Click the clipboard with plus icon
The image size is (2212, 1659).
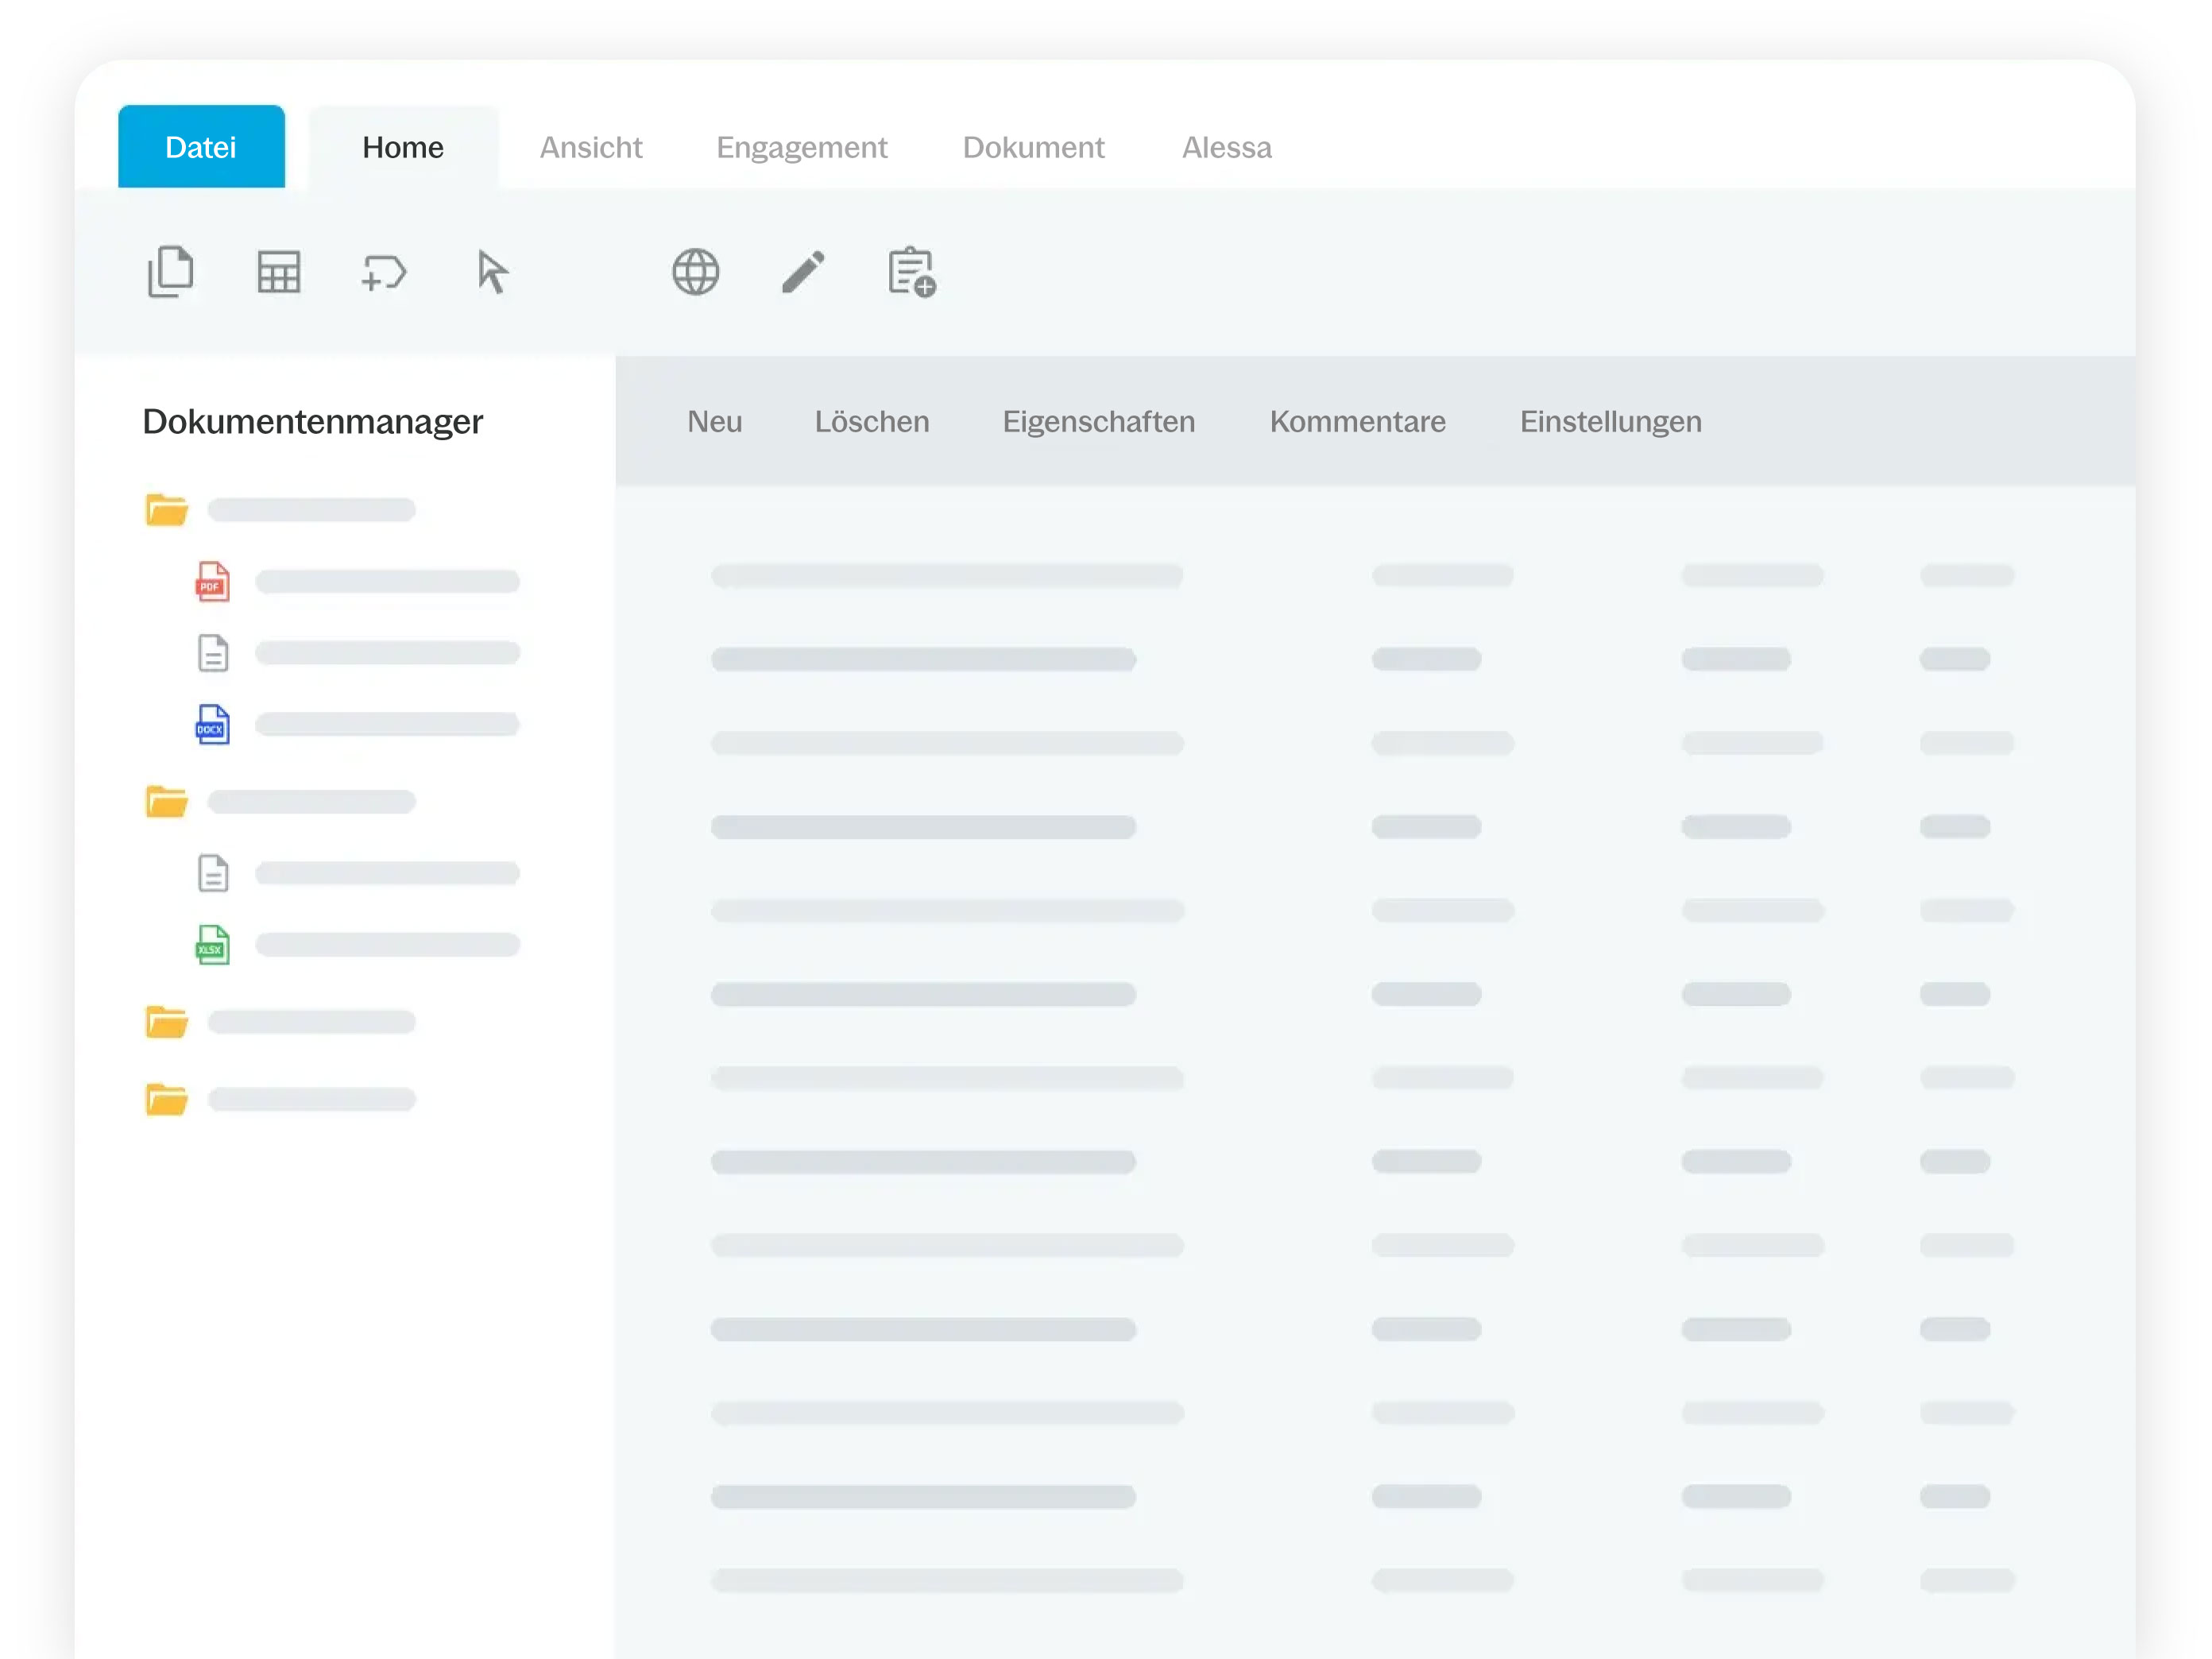click(911, 272)
